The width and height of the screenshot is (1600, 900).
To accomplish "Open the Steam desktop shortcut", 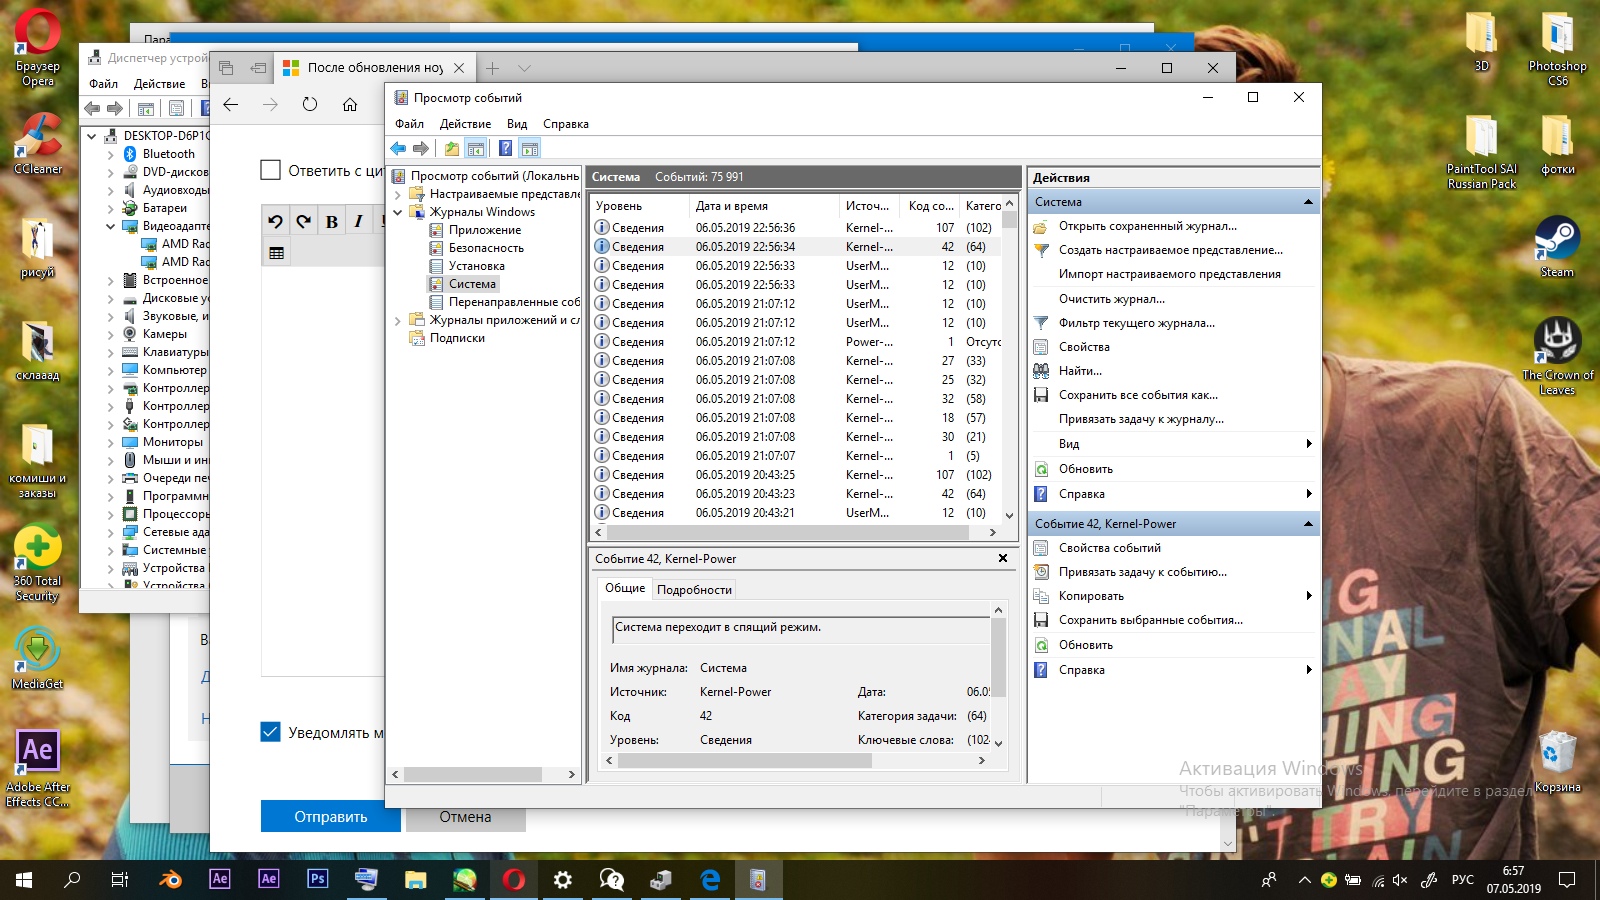I will coord(1557,247).
